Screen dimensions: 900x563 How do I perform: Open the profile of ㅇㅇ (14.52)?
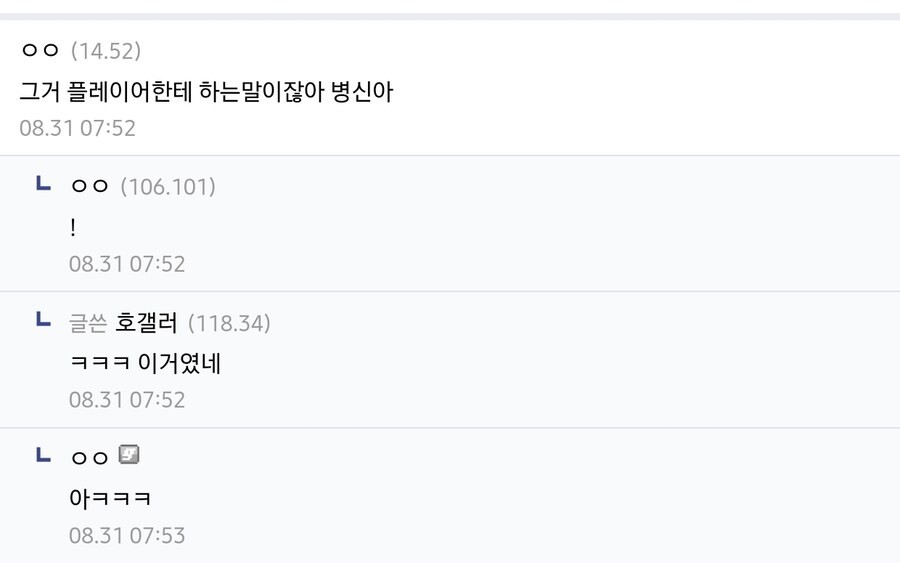pos(40,50)
